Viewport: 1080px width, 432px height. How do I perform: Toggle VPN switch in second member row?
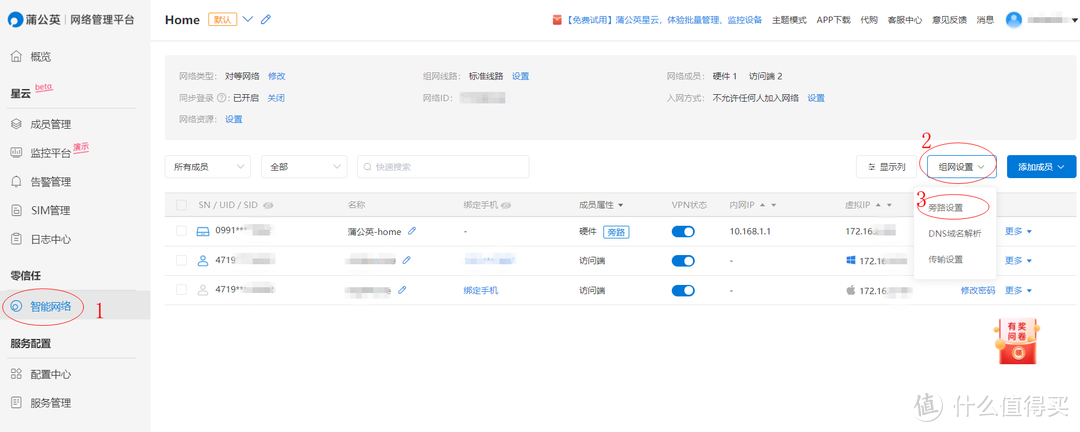click(x=683, y=260)
